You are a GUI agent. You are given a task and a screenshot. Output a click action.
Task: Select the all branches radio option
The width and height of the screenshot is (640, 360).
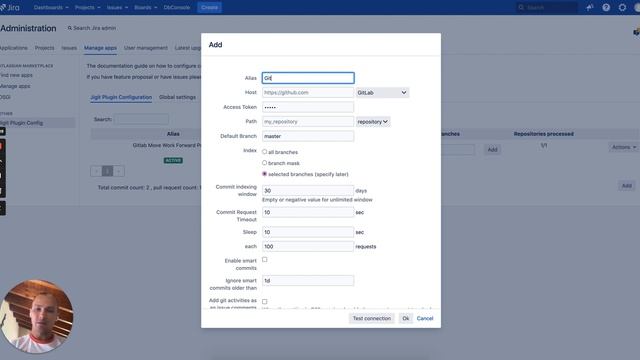click(x=264, y=152)
